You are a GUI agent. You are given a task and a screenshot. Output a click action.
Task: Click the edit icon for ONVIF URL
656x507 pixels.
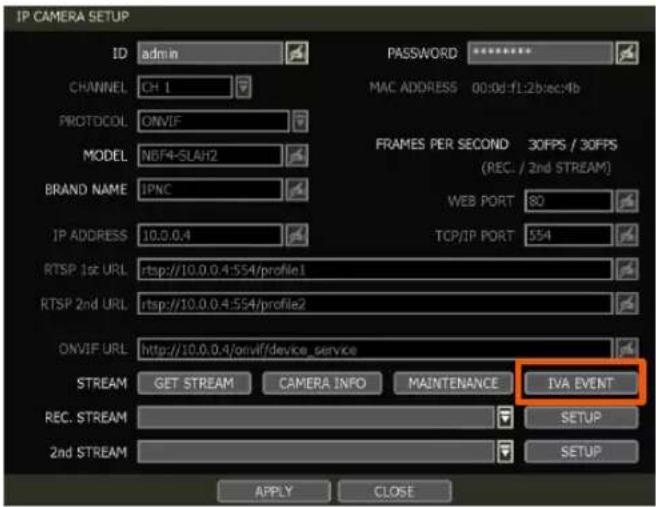click(x=627, y=348)
